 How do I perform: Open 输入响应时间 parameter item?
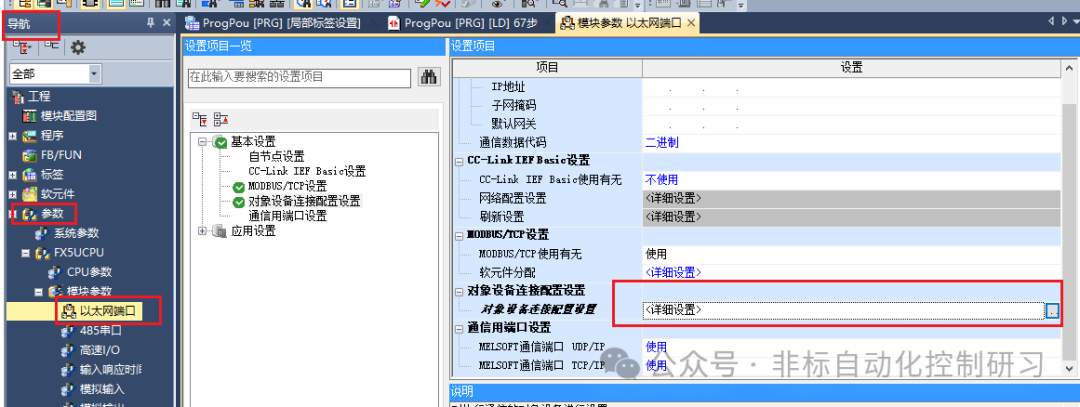[x=111, y=370]
